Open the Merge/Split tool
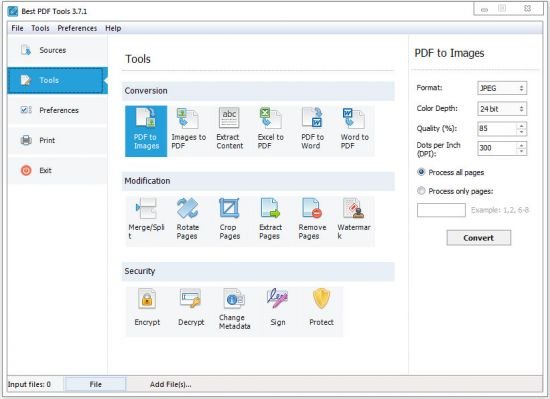The image size is (550, 399). (x=146, y=221)
